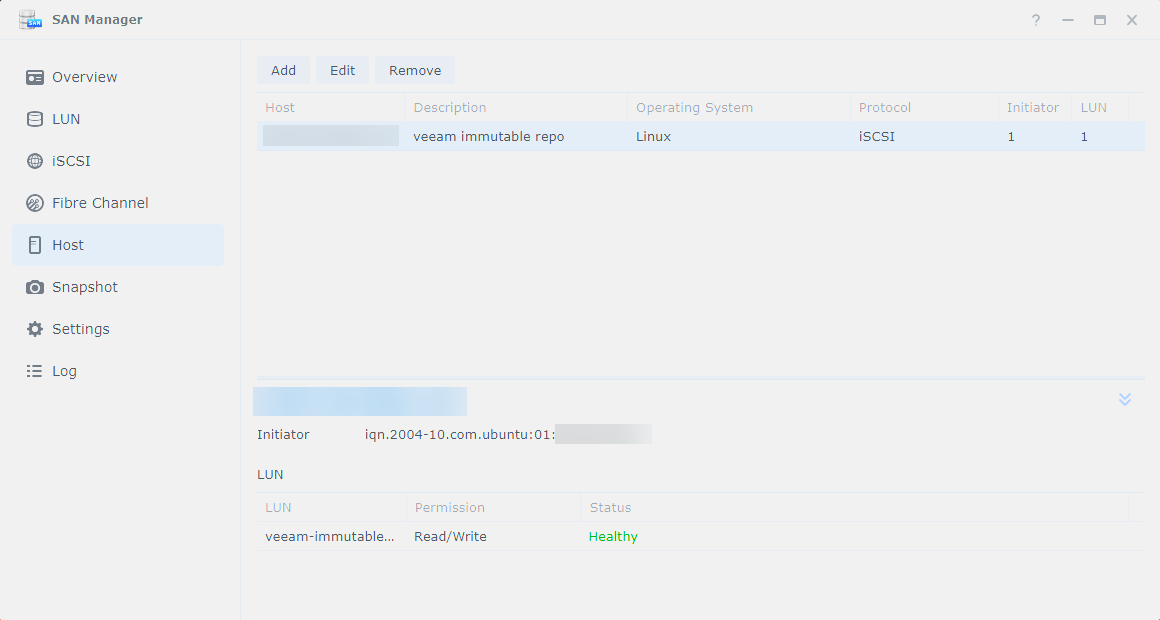The height and width of the screenshot is (620, 1160).
Task: Click the LUN disk icon in sidebar
Action: click(x=35, y=119)
